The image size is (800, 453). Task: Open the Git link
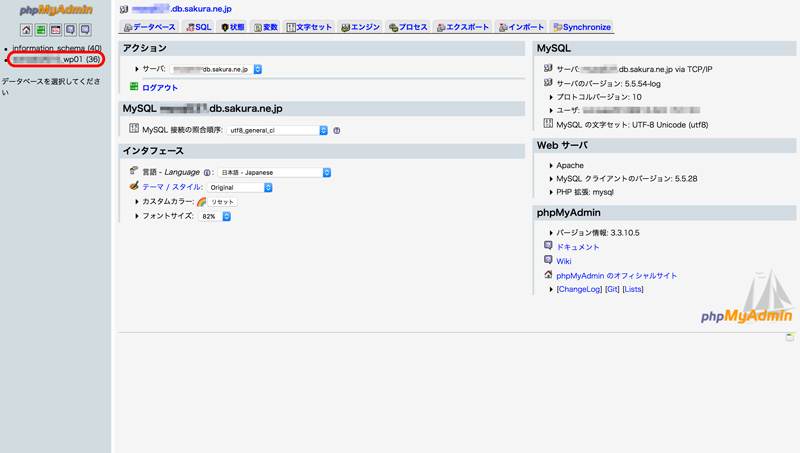pyautogui.click(x=612, y=289)
